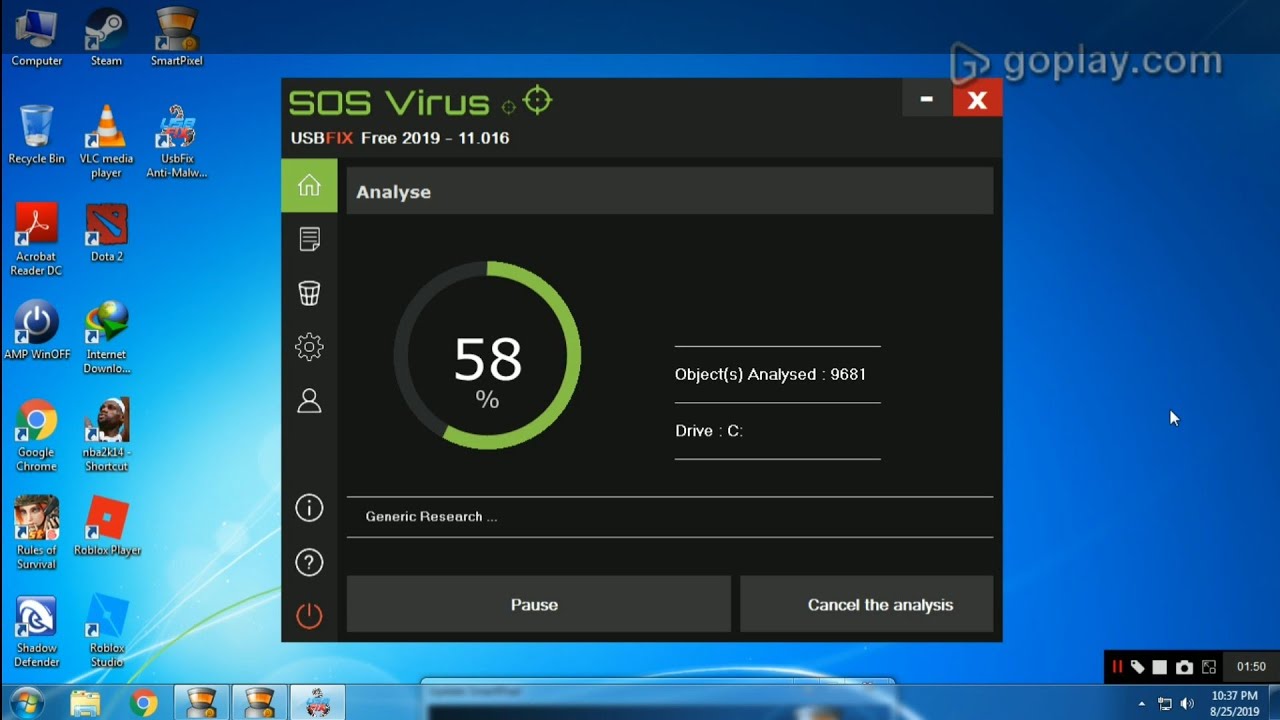Open Google Chrome desktop shortcut
The width and height of the screenshot is (1280, 720).
pos(36,436)
